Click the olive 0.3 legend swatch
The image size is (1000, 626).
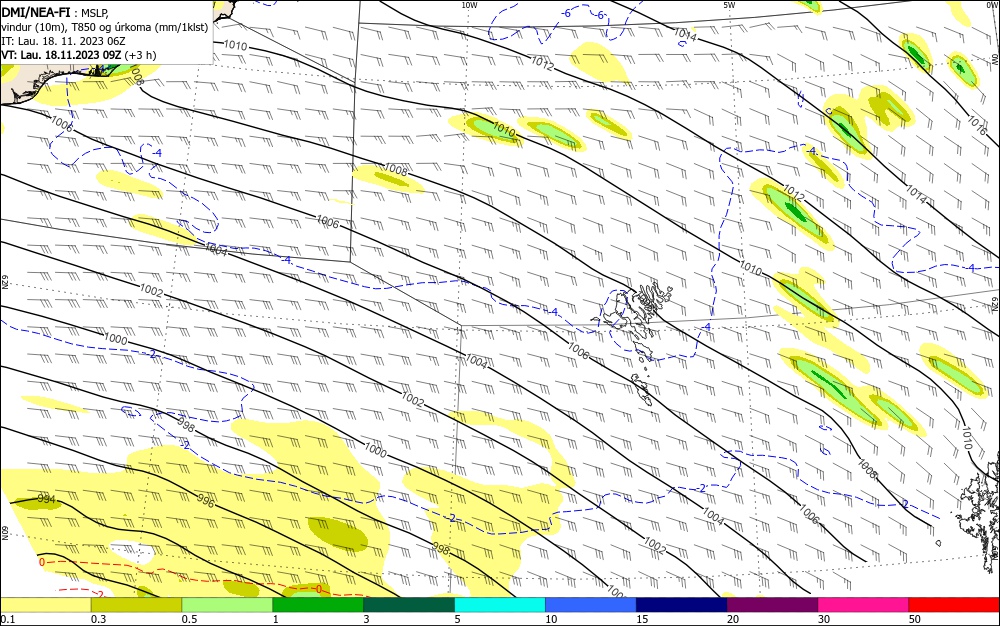coord(136,605)
